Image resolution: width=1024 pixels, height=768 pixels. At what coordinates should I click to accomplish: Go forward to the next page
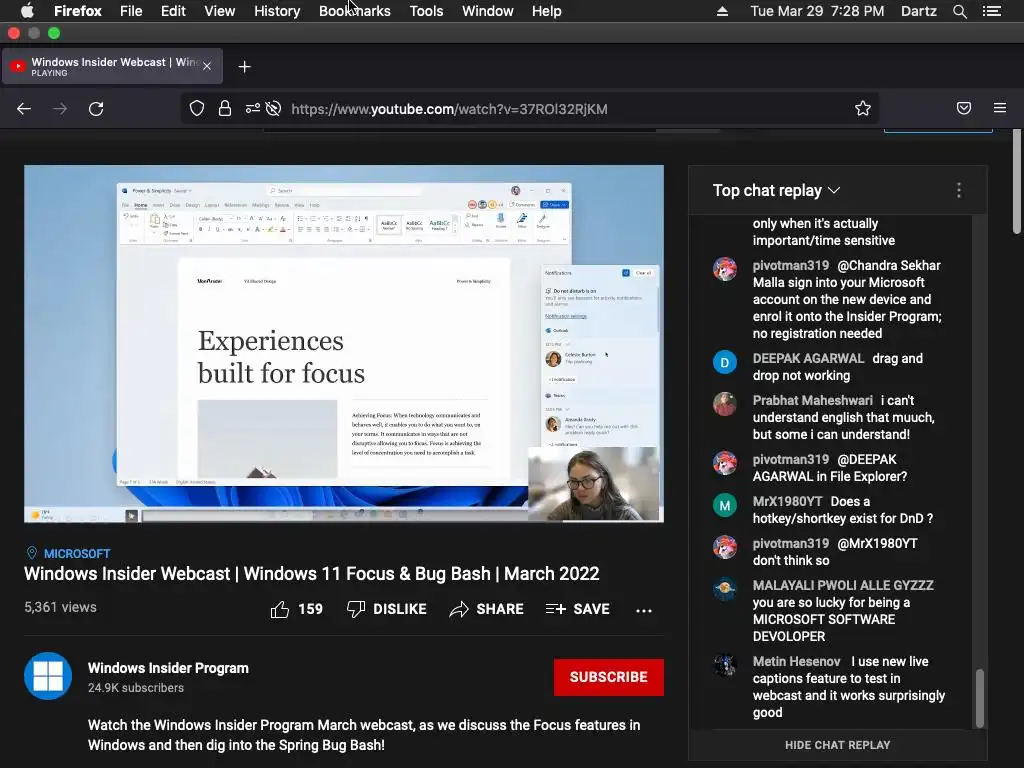(x=60, y=108)
